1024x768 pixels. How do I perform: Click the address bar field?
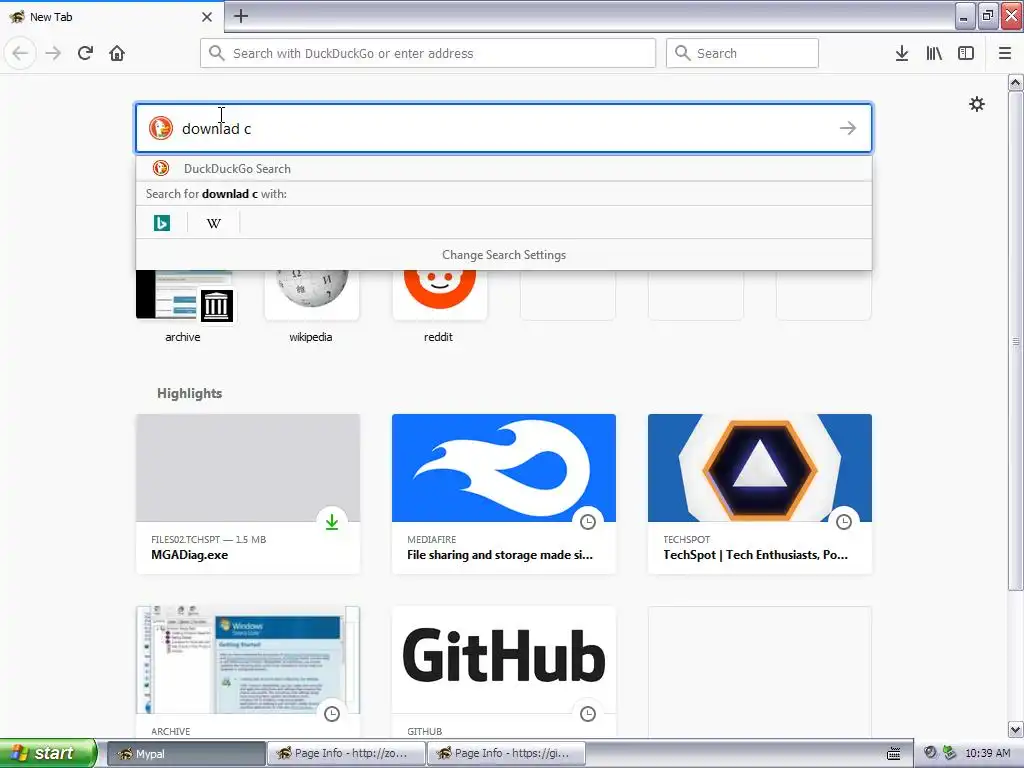click(428, 53)
